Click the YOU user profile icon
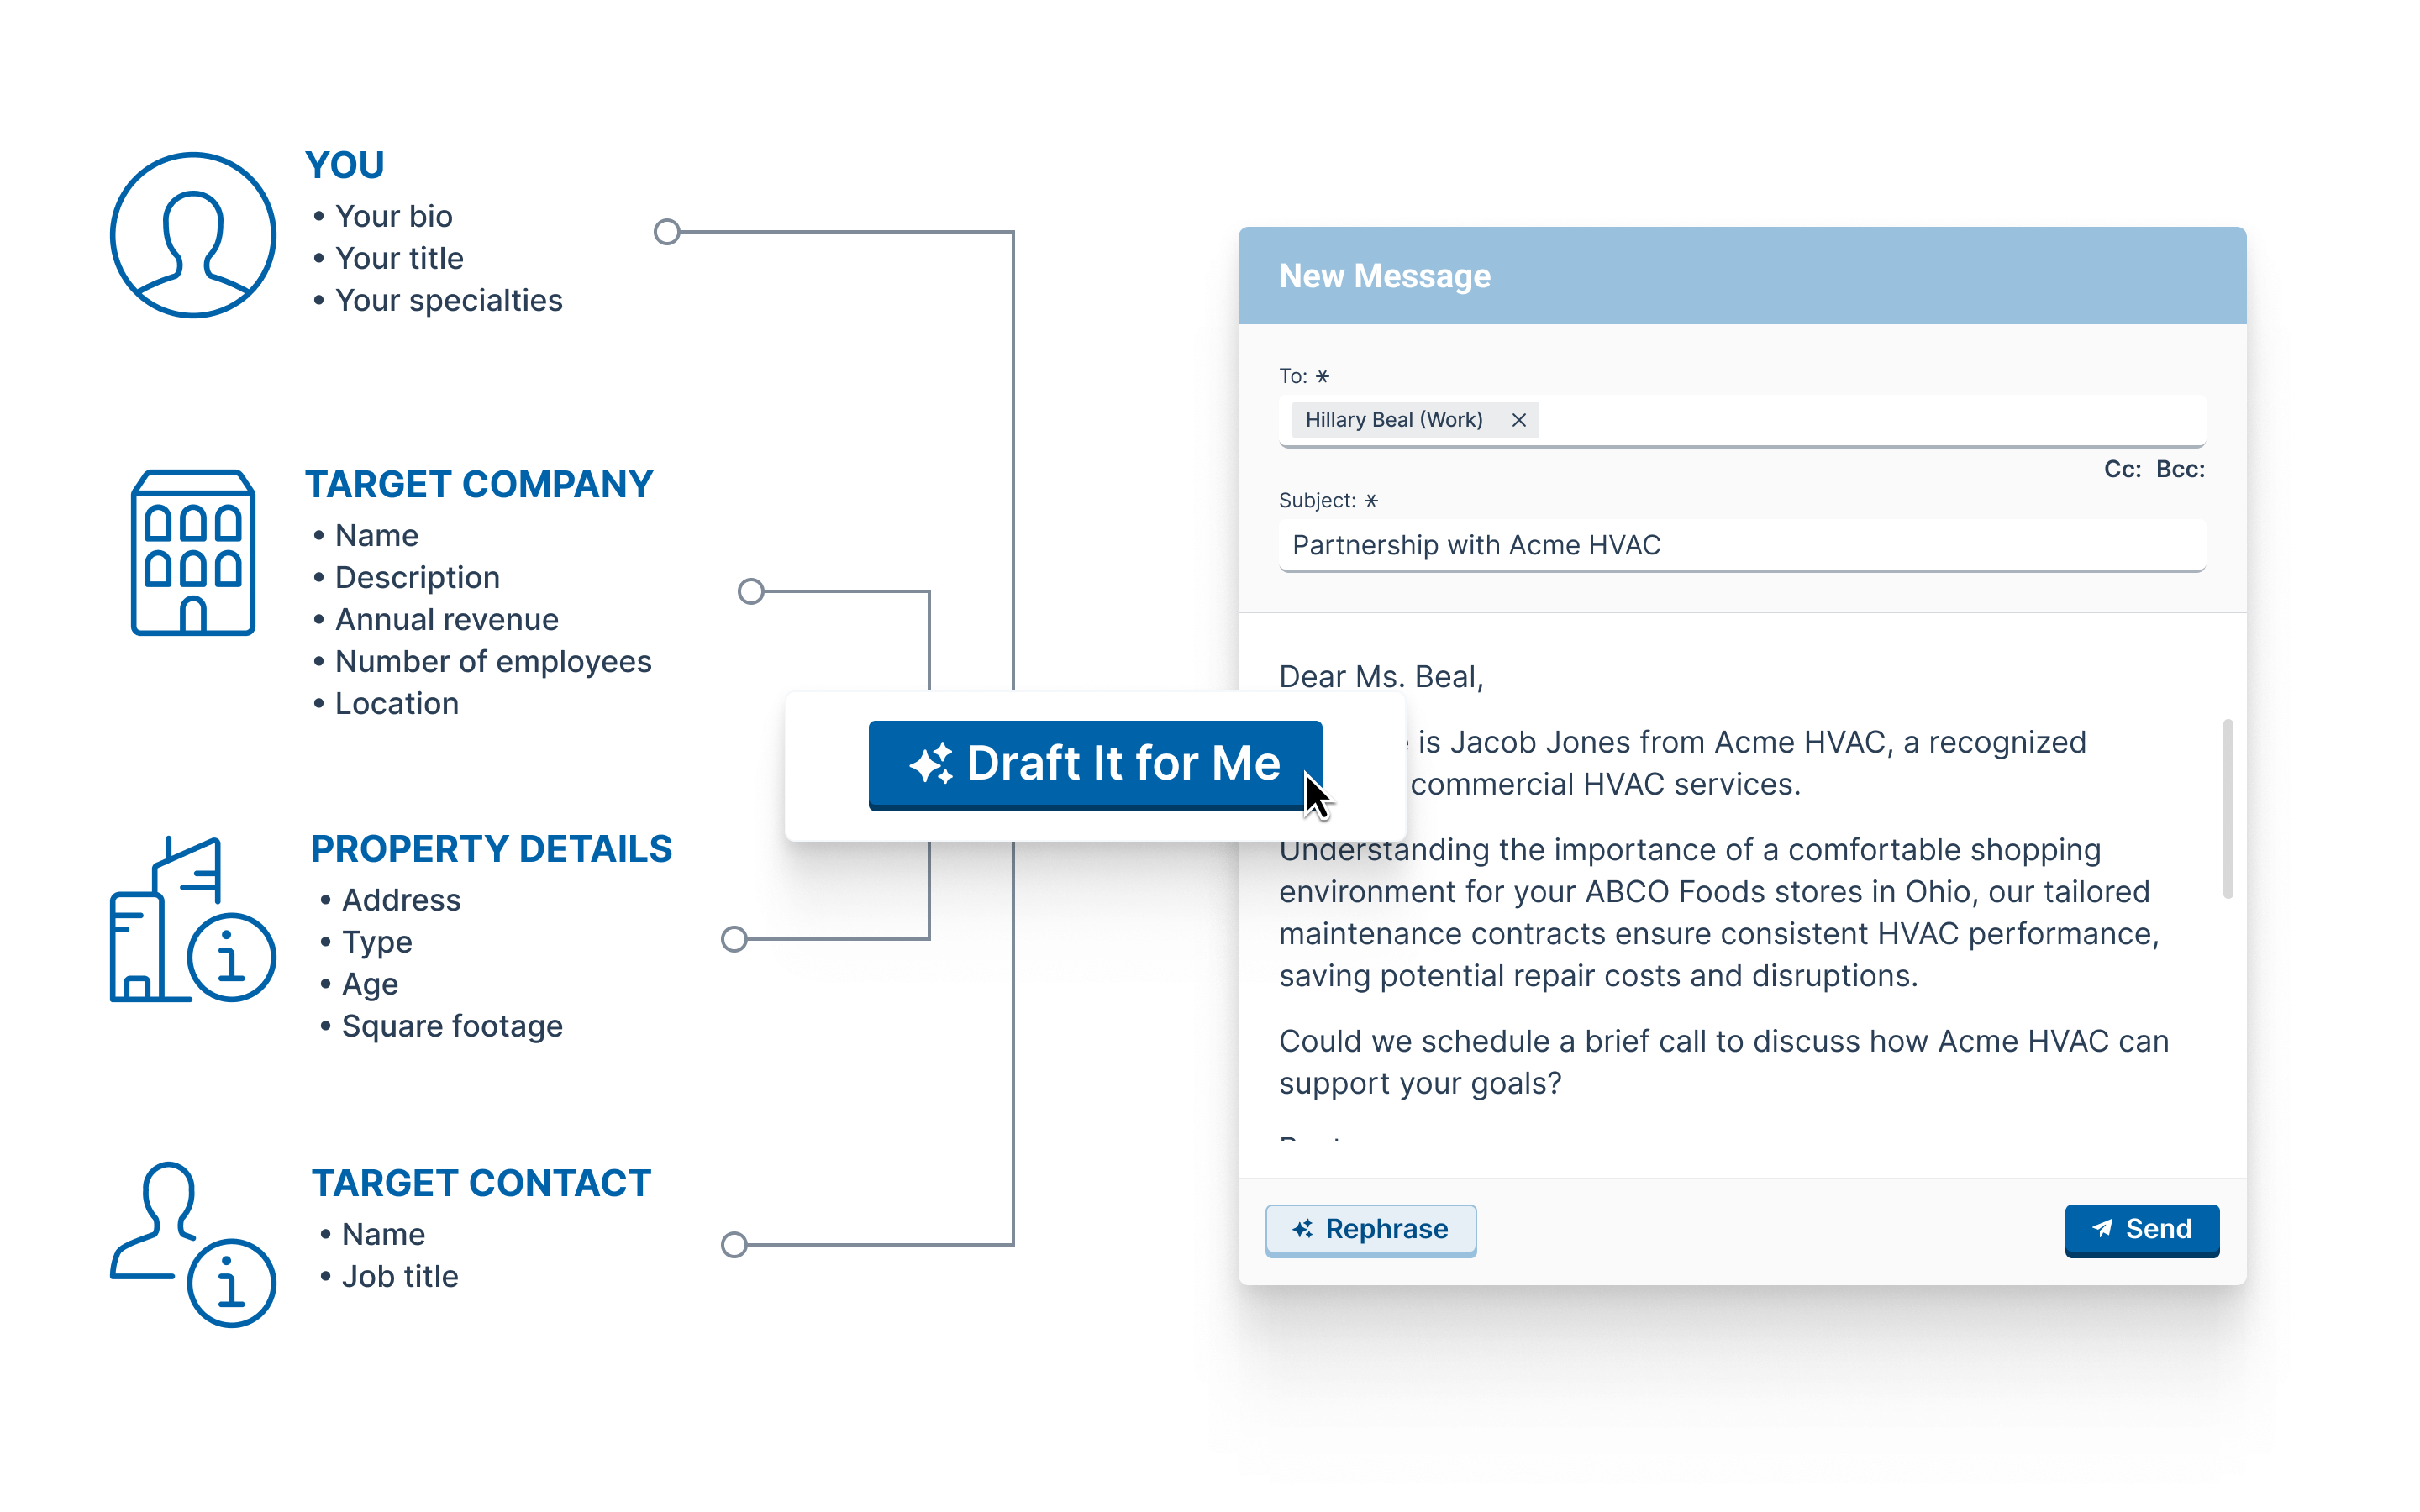2420x1512 pixels. (x=193, y=235)
